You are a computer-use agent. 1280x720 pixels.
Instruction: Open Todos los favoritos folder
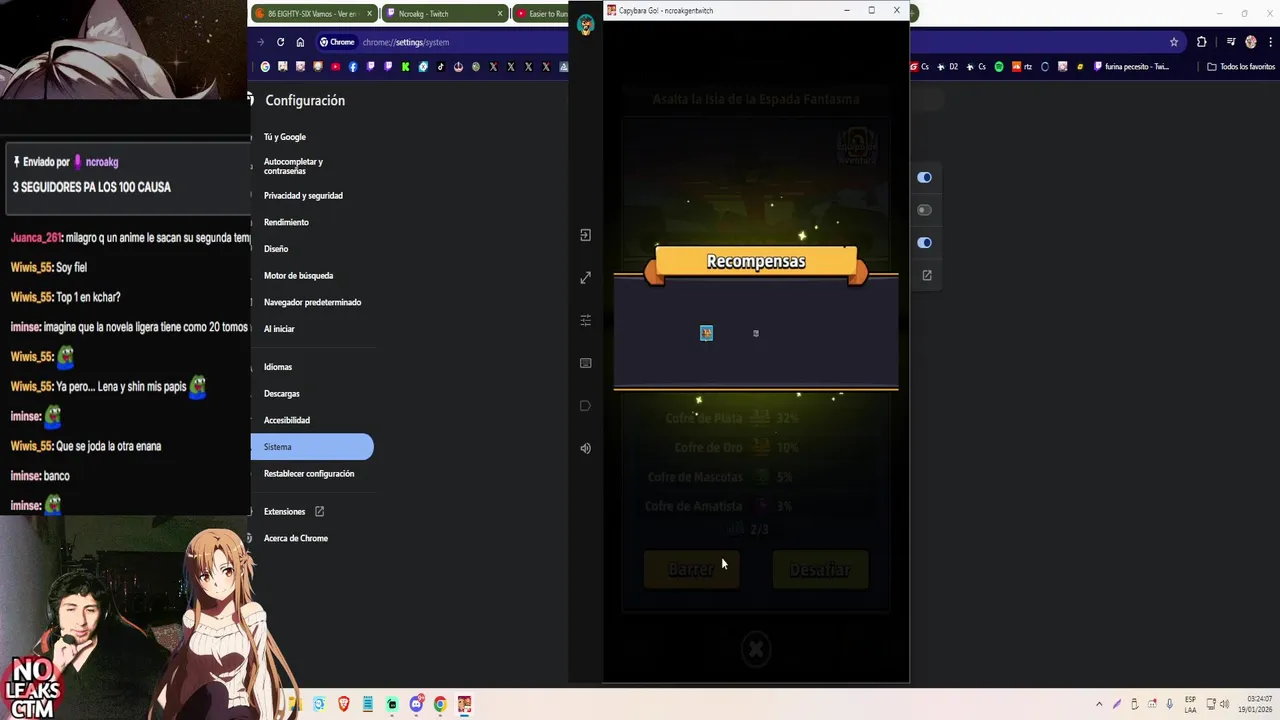point(1241,67)
